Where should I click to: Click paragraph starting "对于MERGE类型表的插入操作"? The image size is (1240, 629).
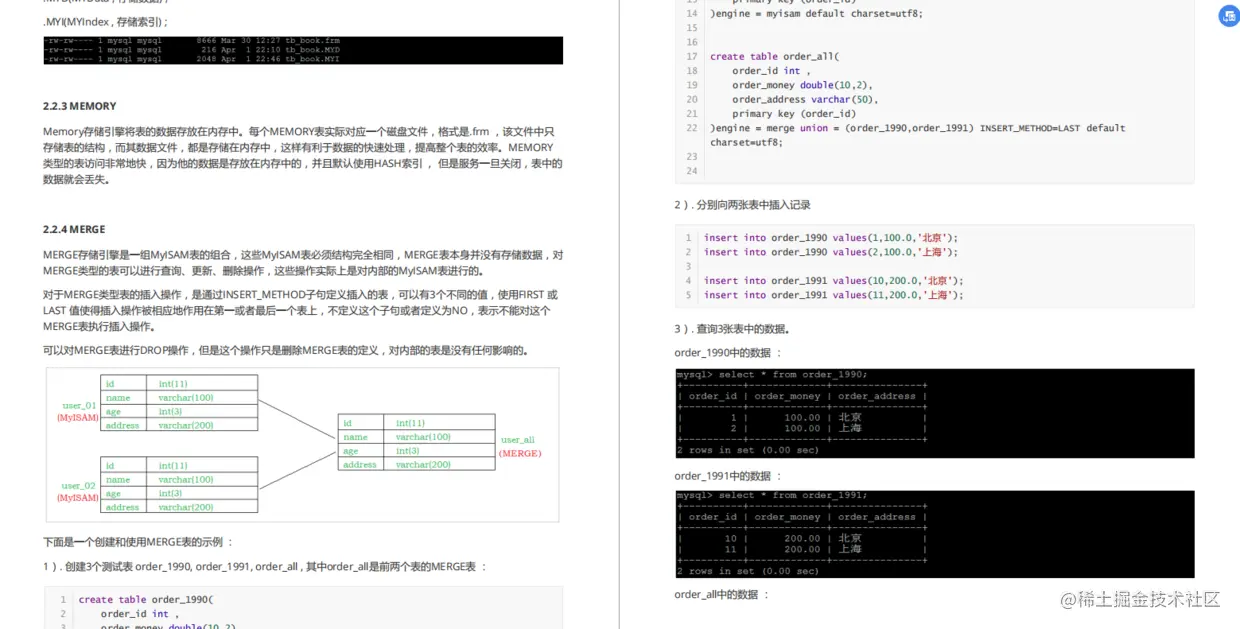point(298,310)
